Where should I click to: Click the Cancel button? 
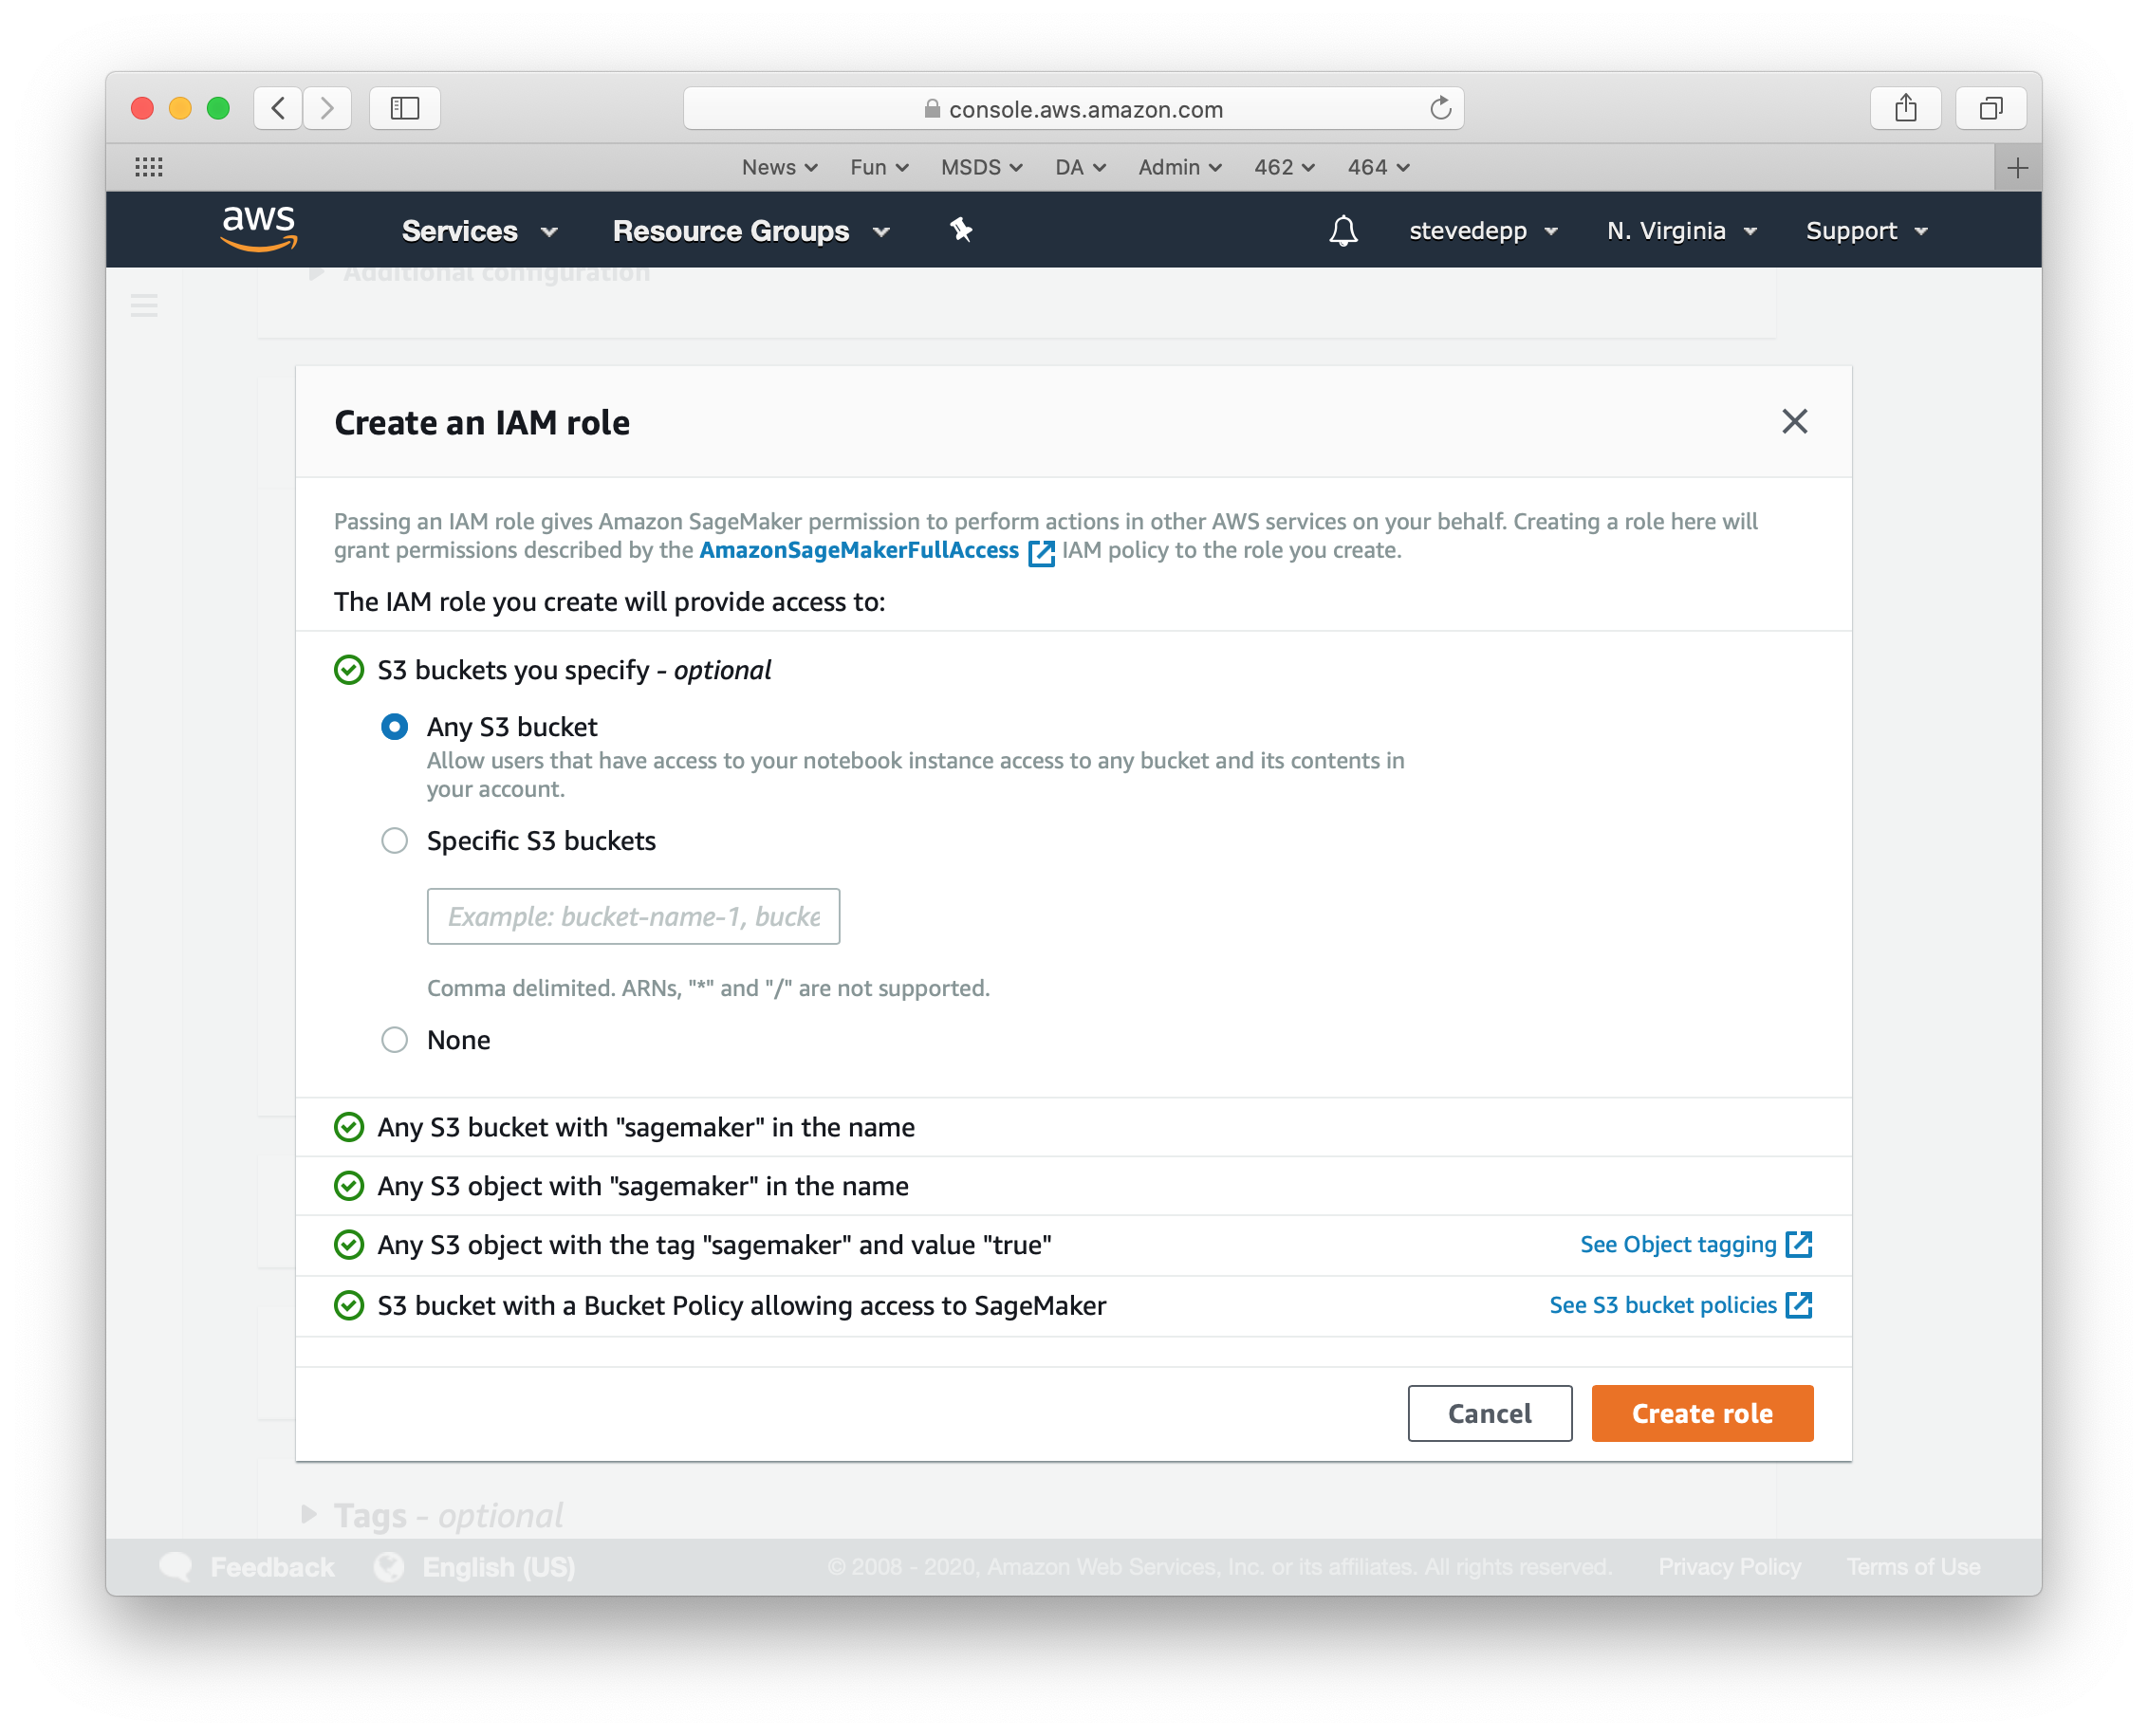1489,1413
